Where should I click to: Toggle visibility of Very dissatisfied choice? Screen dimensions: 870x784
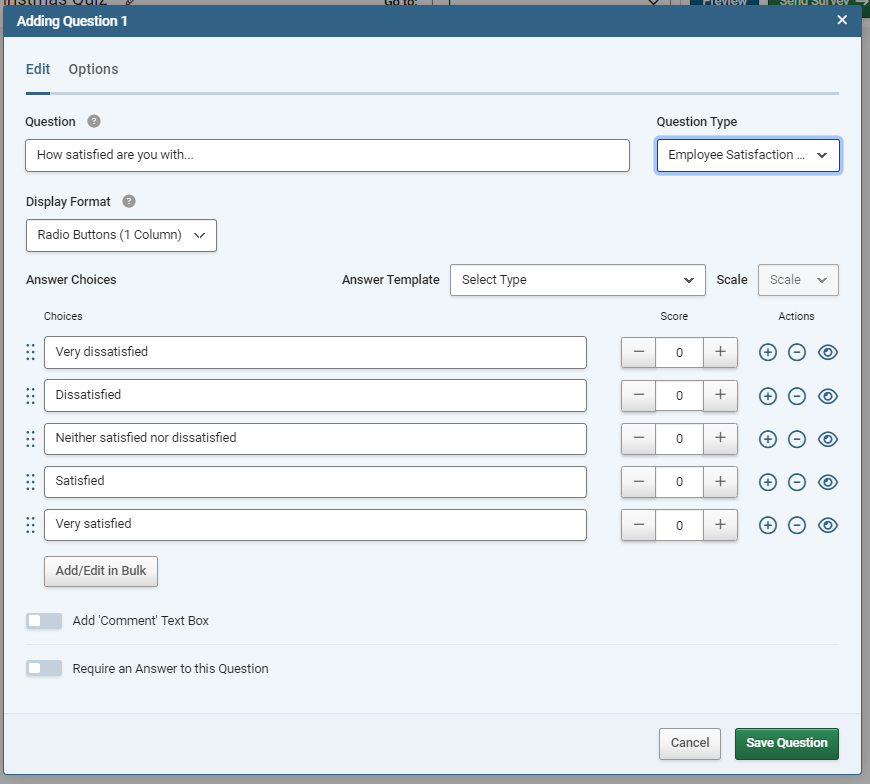pos(827,352)
